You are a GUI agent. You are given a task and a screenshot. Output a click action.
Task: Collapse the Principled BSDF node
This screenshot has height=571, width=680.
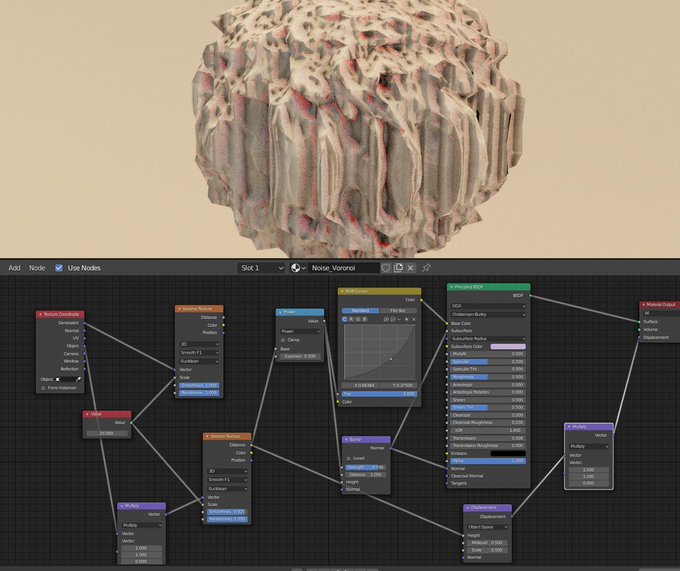(451, 287)
